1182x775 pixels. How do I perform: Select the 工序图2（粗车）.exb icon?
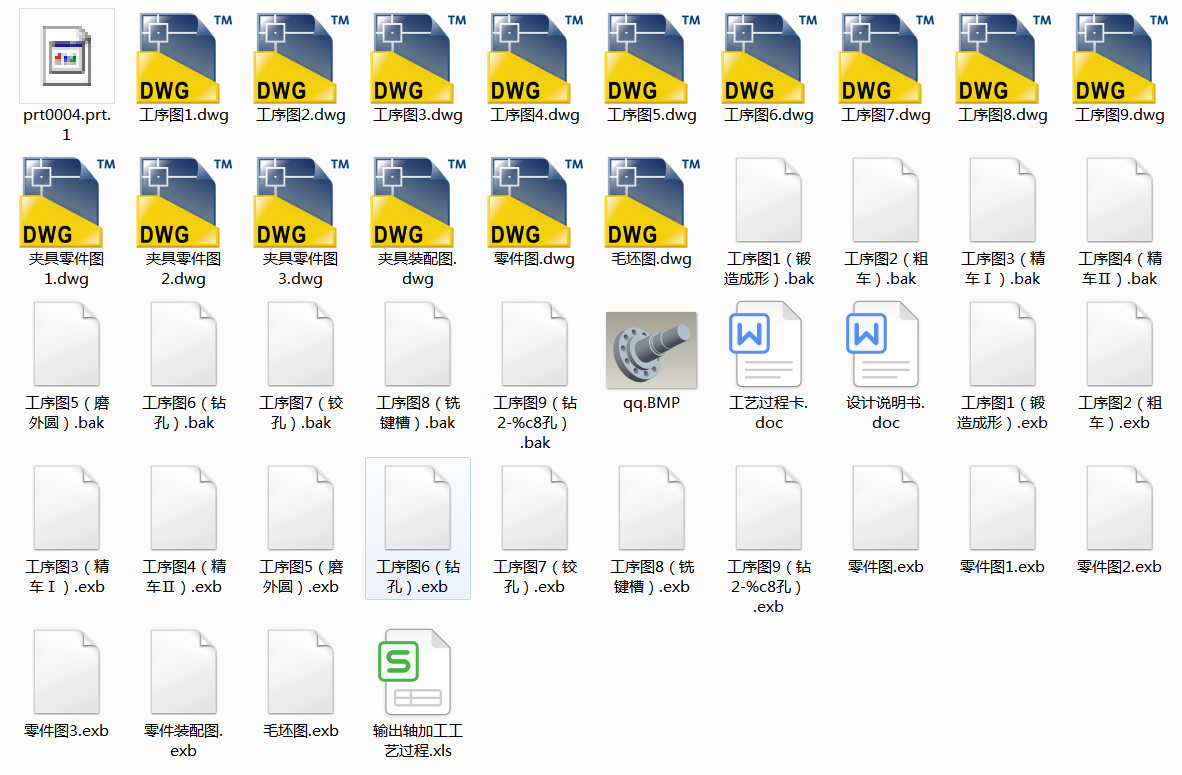[x=1119, y=344]
